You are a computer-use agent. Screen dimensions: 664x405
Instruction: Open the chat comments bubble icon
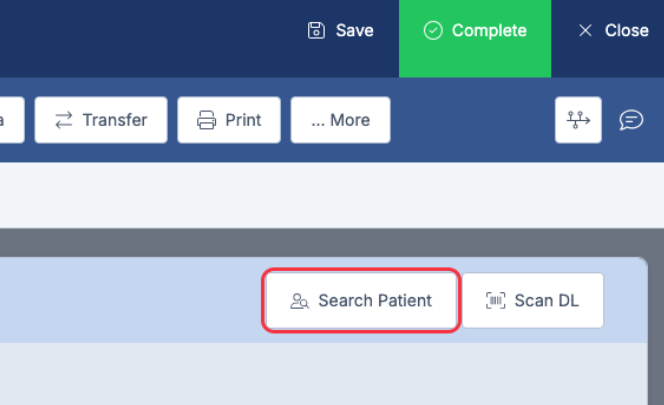point(631,120)
